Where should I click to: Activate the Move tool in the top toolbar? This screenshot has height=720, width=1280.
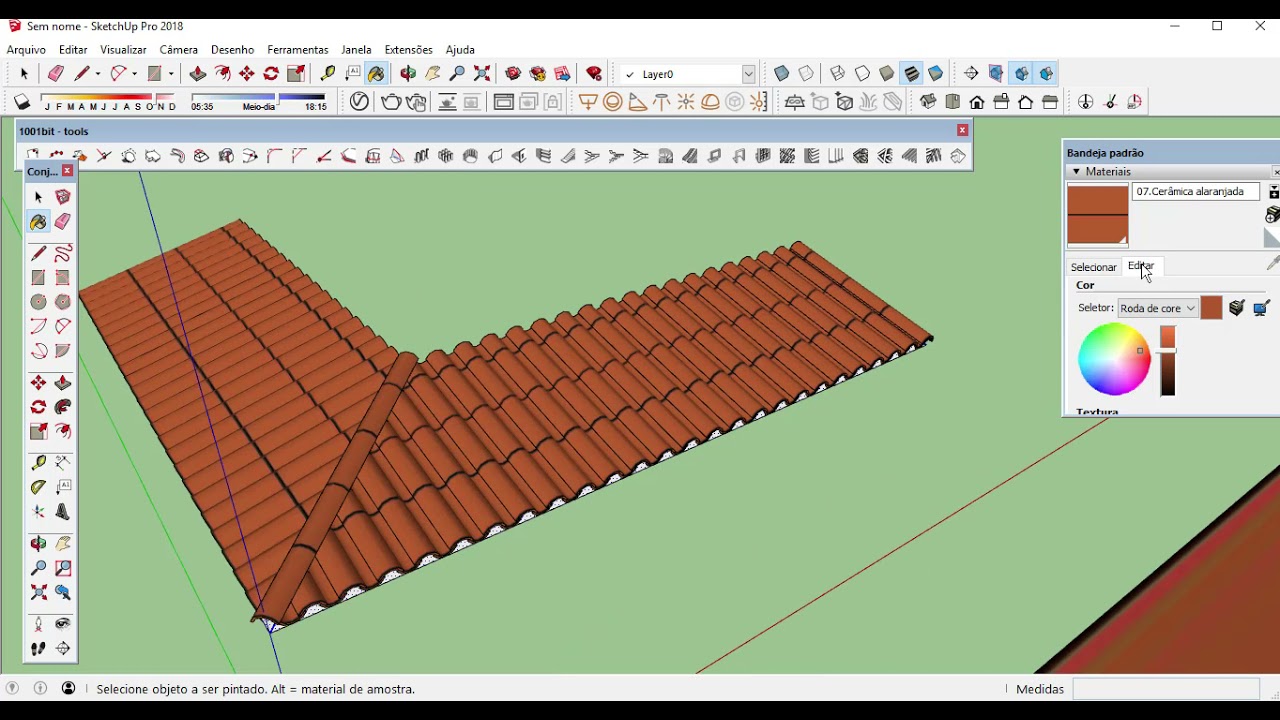(247, 74)
